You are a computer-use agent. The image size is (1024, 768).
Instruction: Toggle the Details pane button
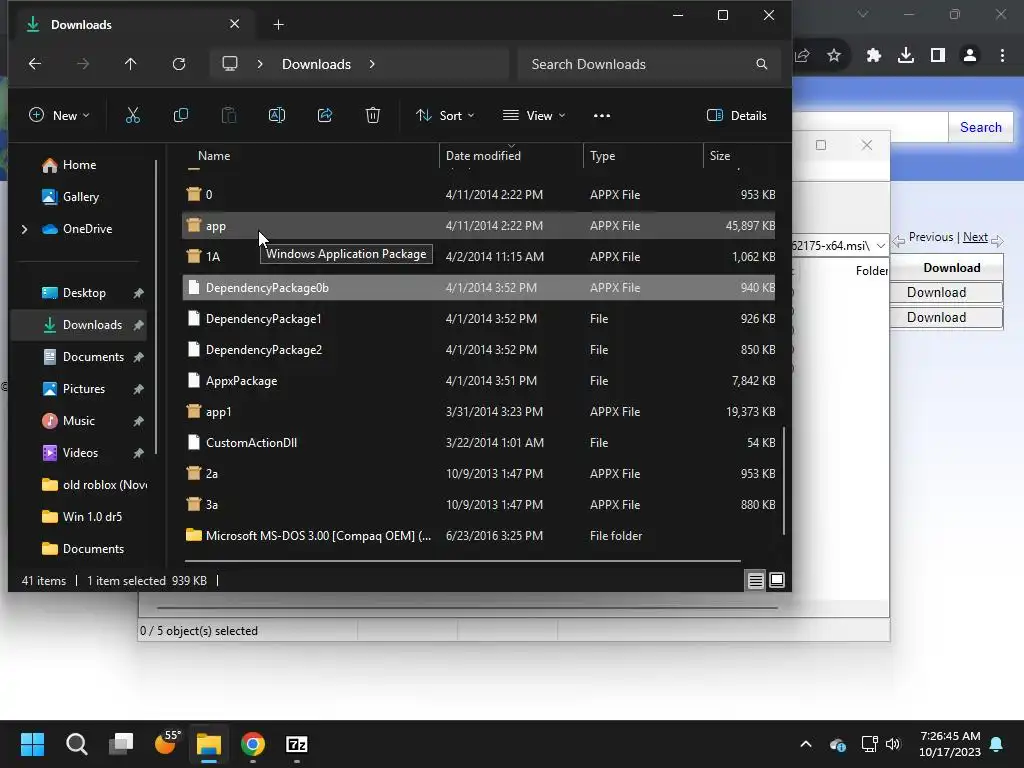click(737, 116)
